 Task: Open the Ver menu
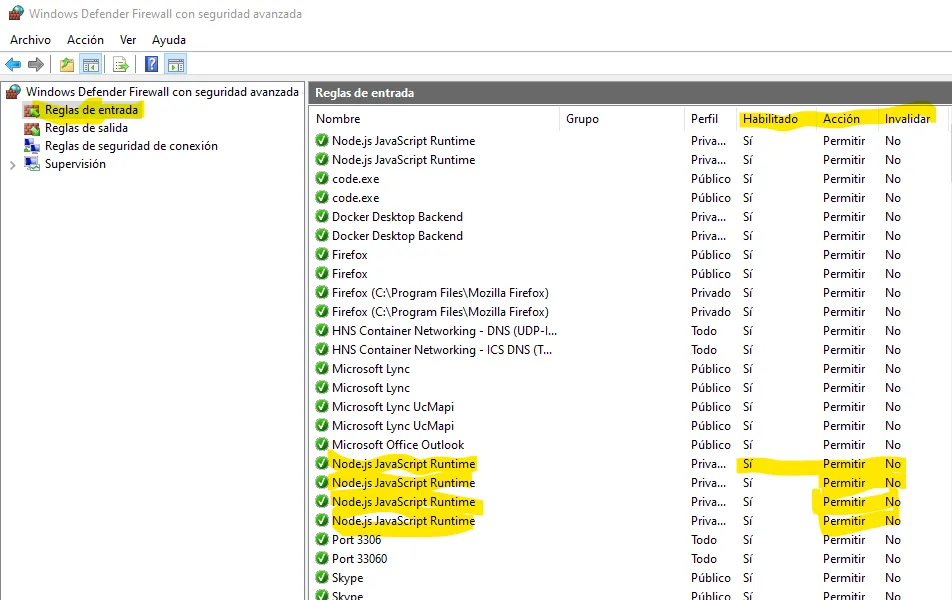coord(128,39)
